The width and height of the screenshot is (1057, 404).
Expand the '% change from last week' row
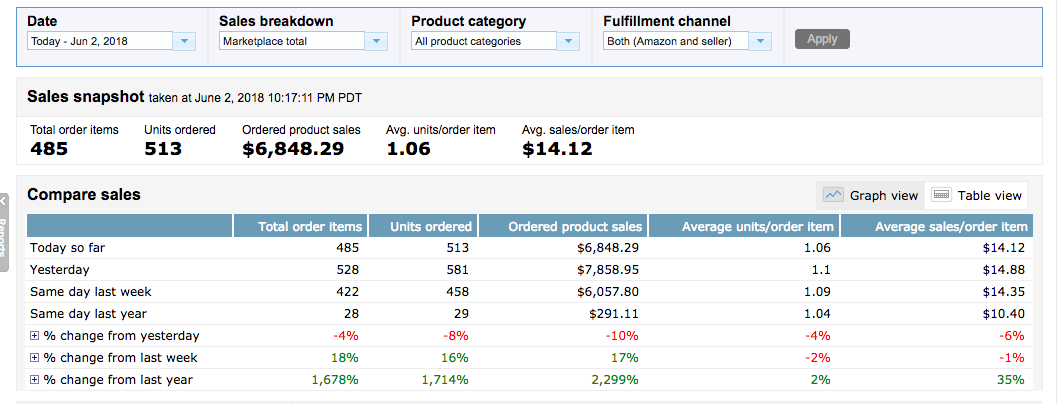point(34,357)
